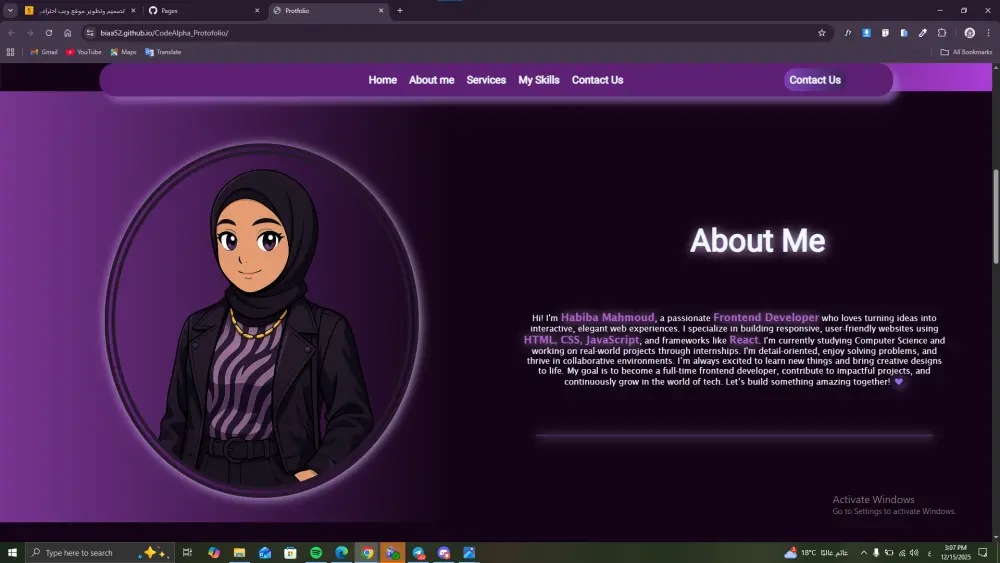The width and height of the screenshot is (1000, 563).
Task: Open File Explorer from the taskbar
Action: click(x=239, y=552)
